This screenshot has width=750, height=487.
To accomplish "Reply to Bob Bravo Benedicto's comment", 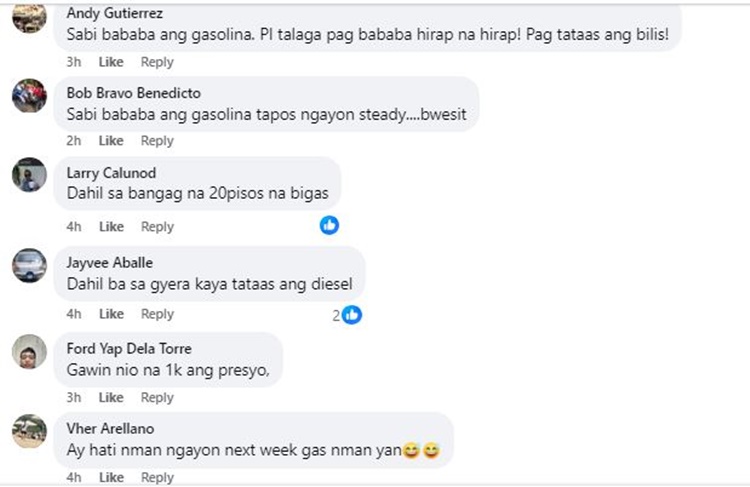I will (x=157, y=141).
